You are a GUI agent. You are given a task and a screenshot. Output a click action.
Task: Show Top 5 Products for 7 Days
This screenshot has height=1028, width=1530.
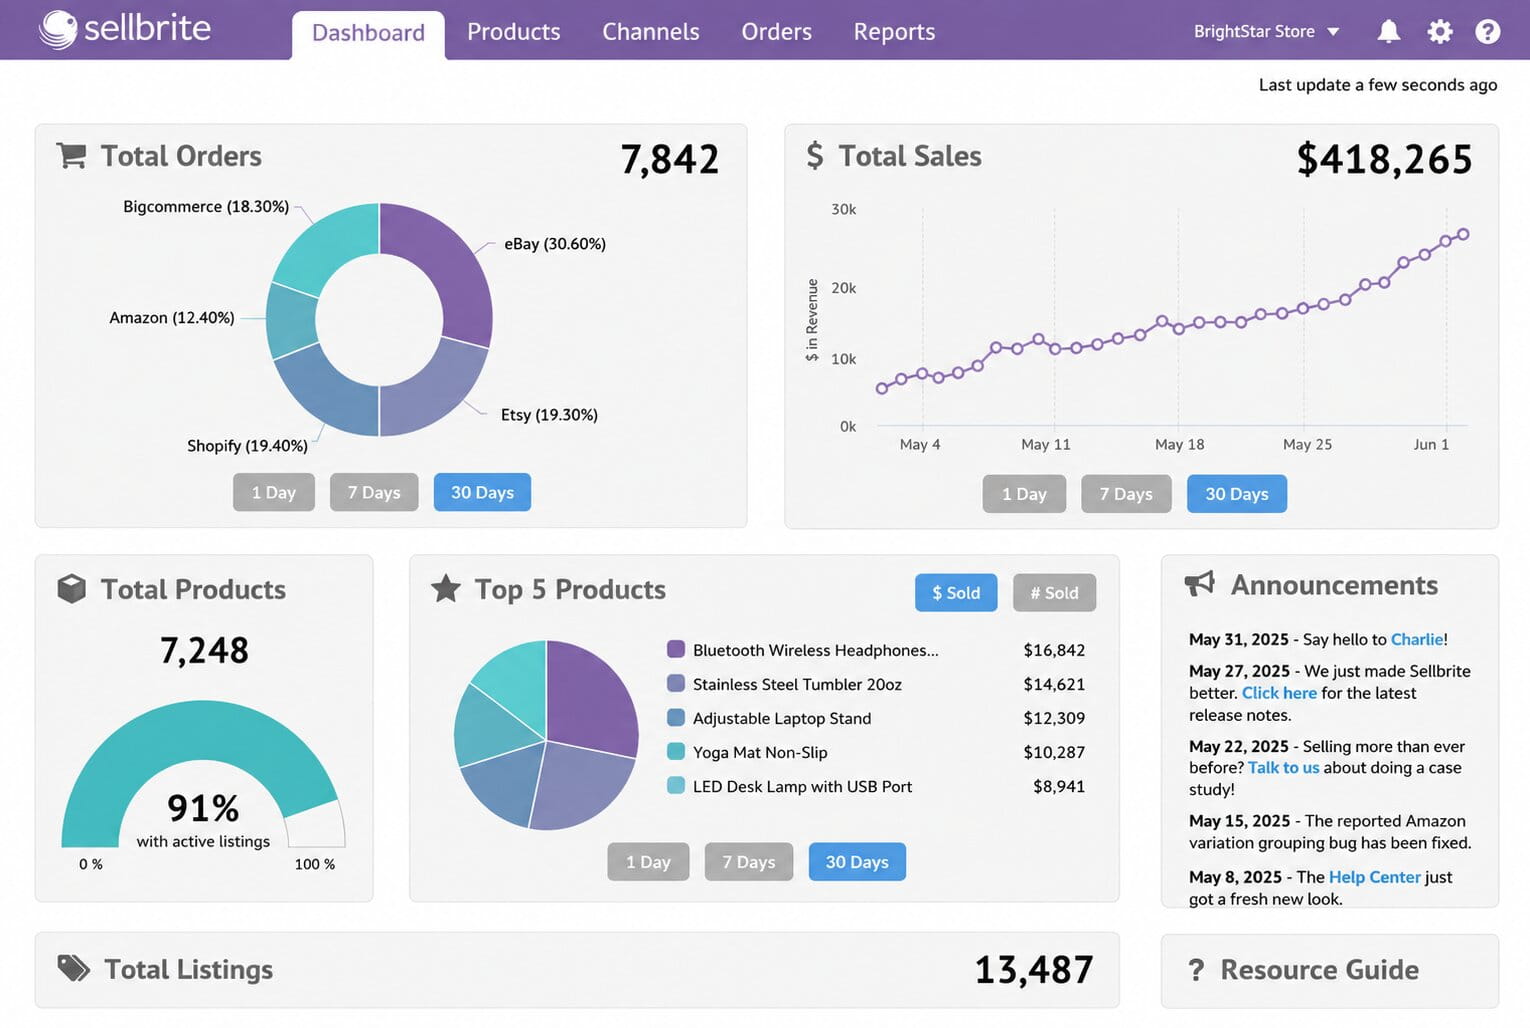[749, 862]
